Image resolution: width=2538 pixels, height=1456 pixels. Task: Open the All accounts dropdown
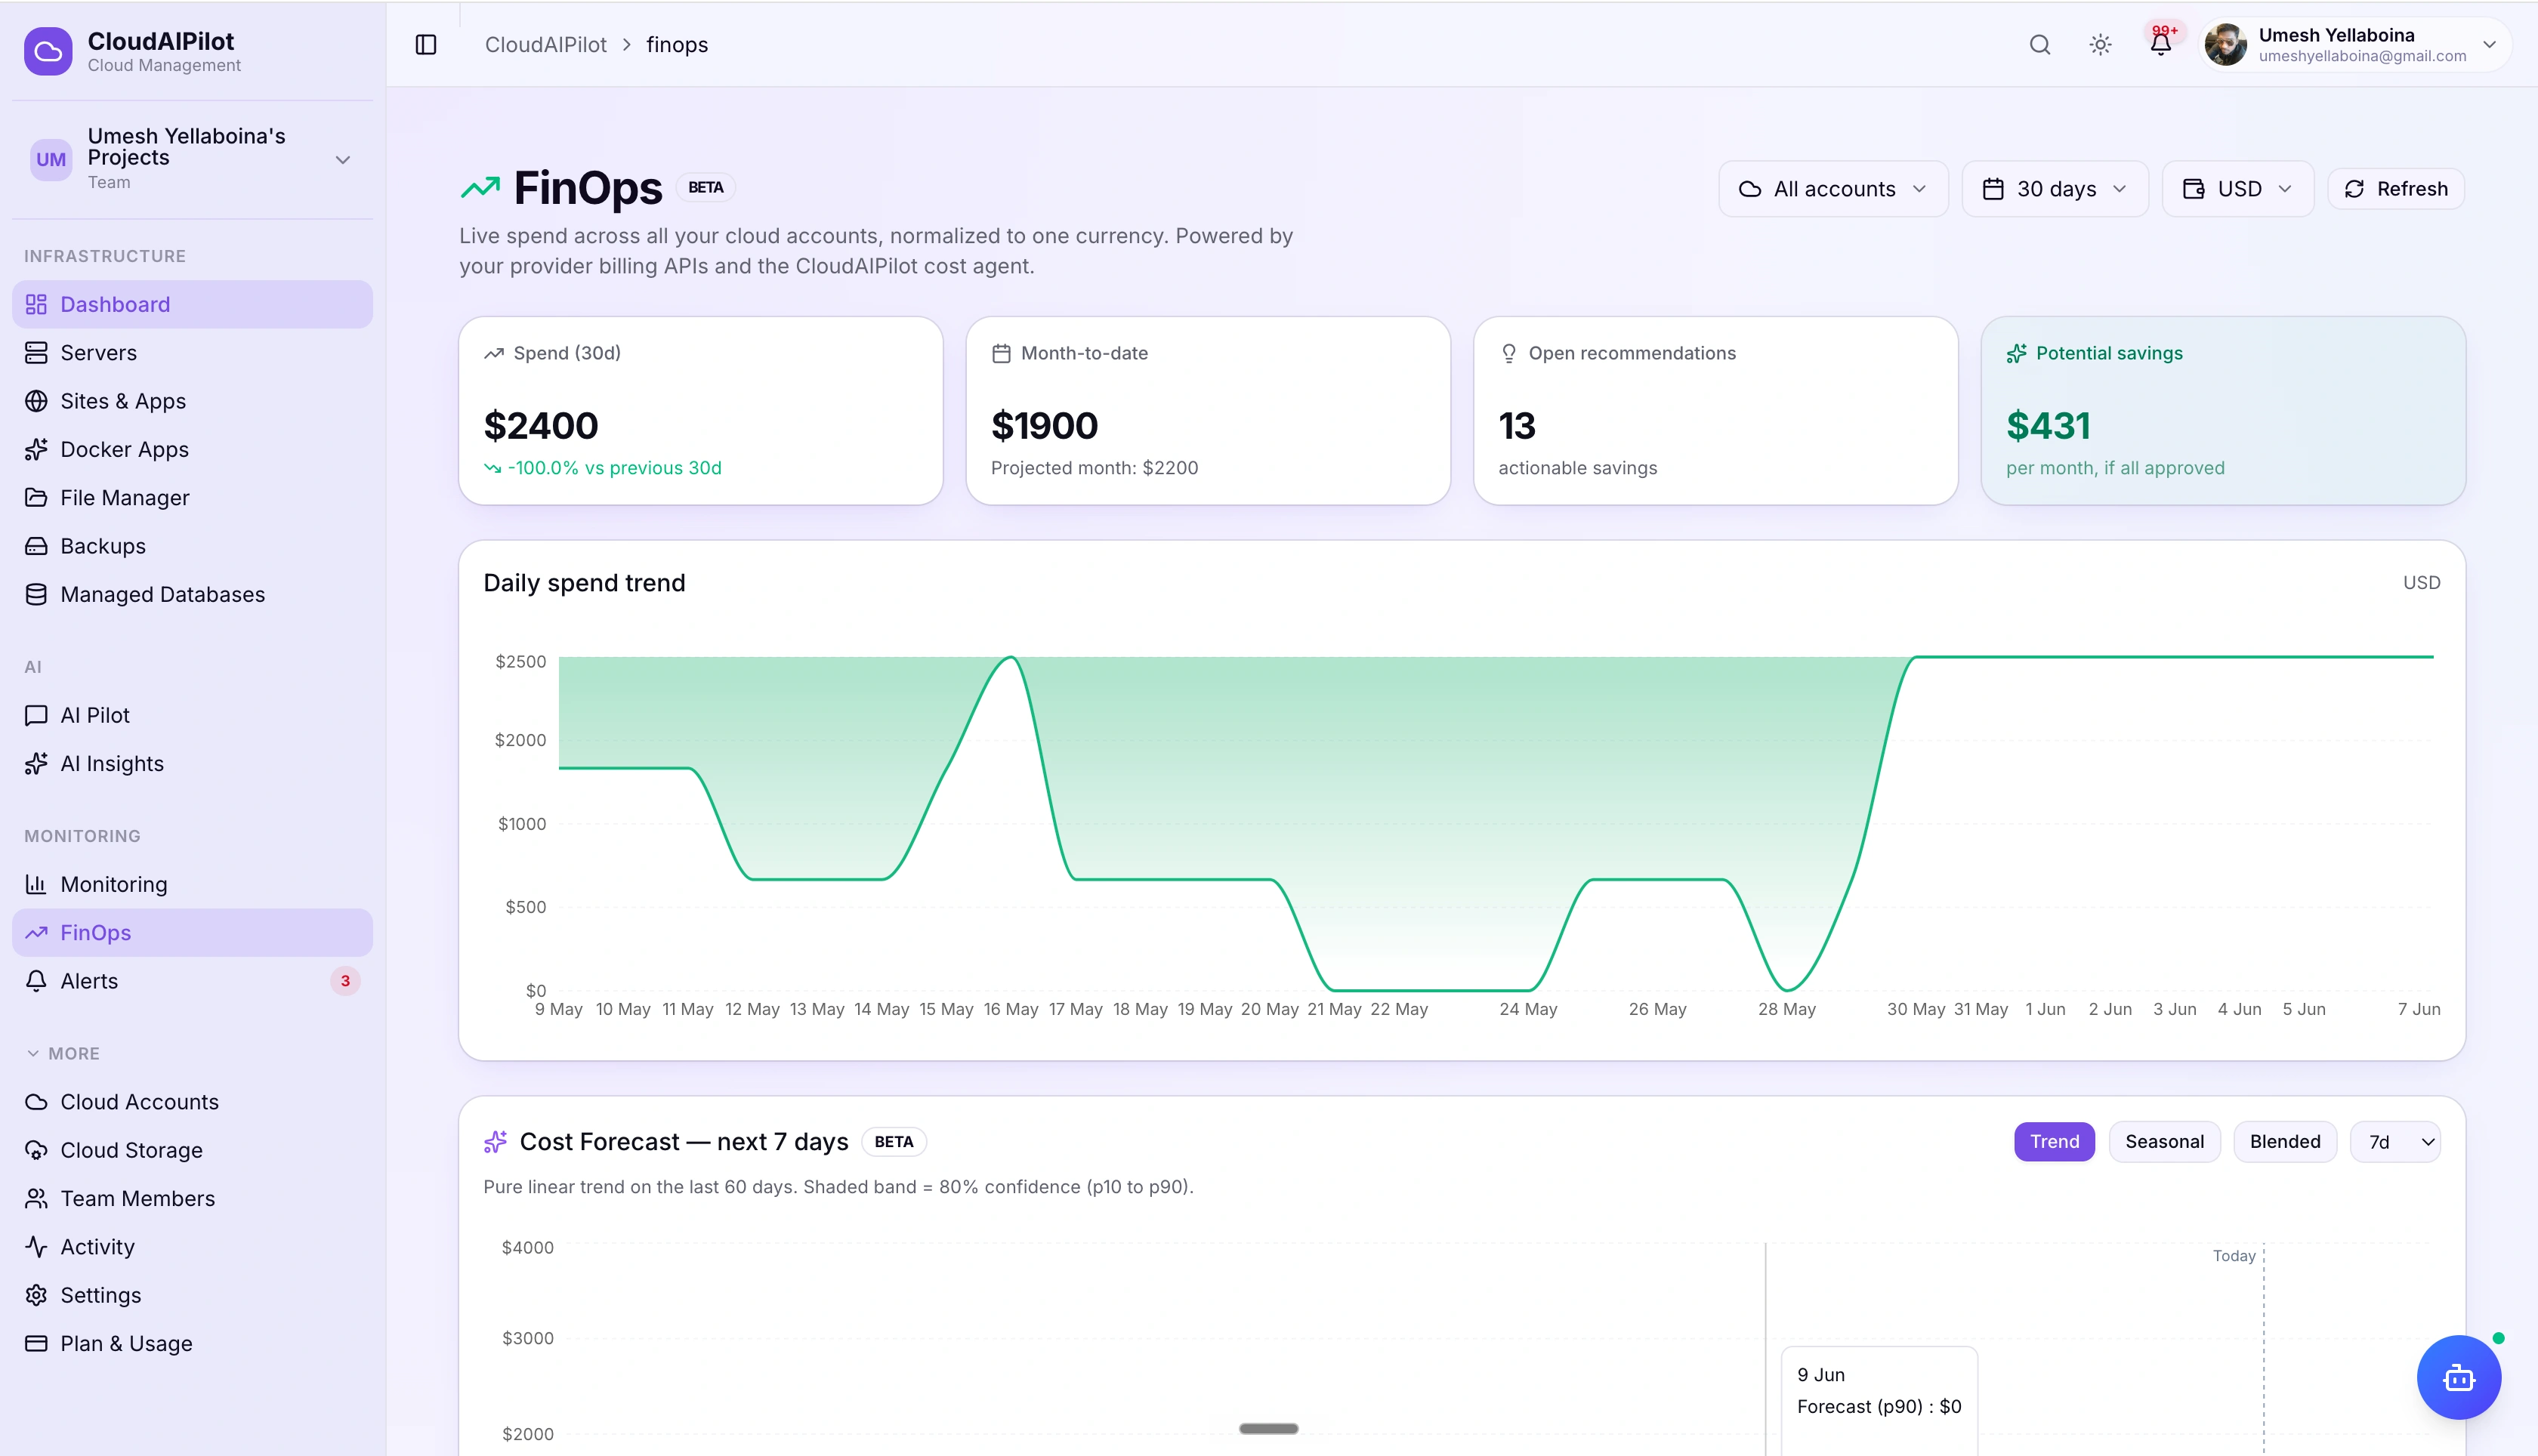[1833, 189]
